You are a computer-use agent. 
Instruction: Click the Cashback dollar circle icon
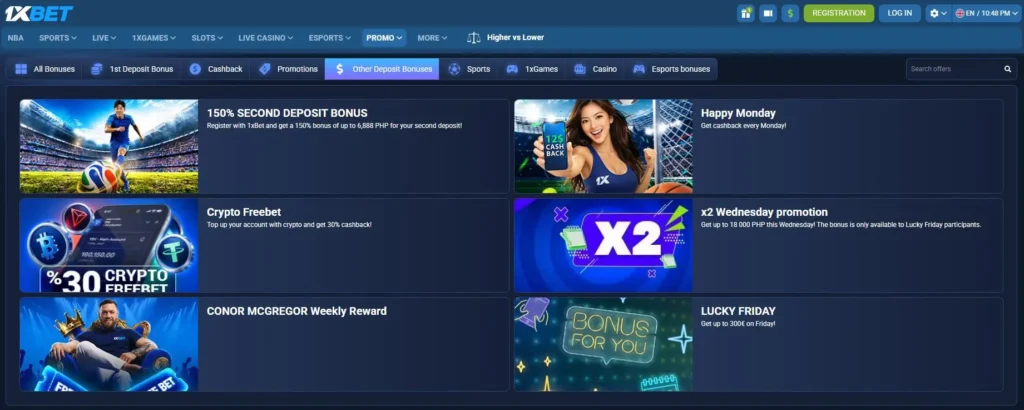coord(195,69)
